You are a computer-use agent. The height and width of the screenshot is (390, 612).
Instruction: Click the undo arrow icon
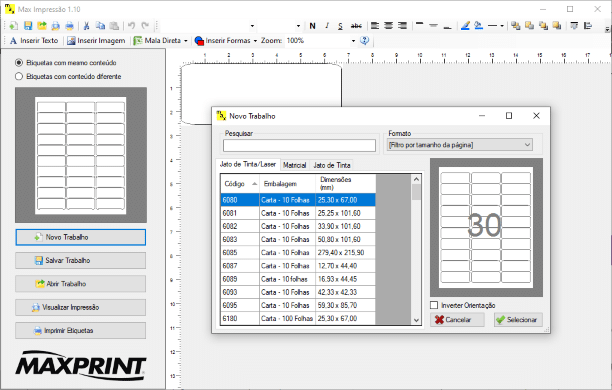[132, 26]
